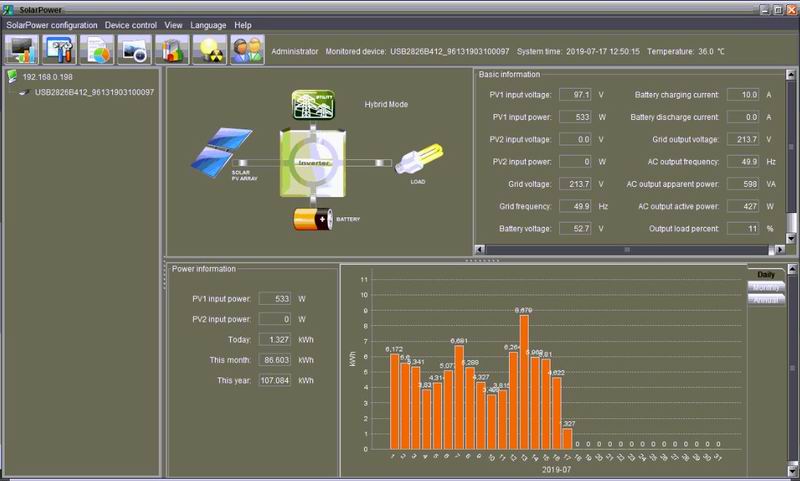Click the 2019-07 chart axis label
The width and height of the screenshot is (800, 481).
(556, 469)
